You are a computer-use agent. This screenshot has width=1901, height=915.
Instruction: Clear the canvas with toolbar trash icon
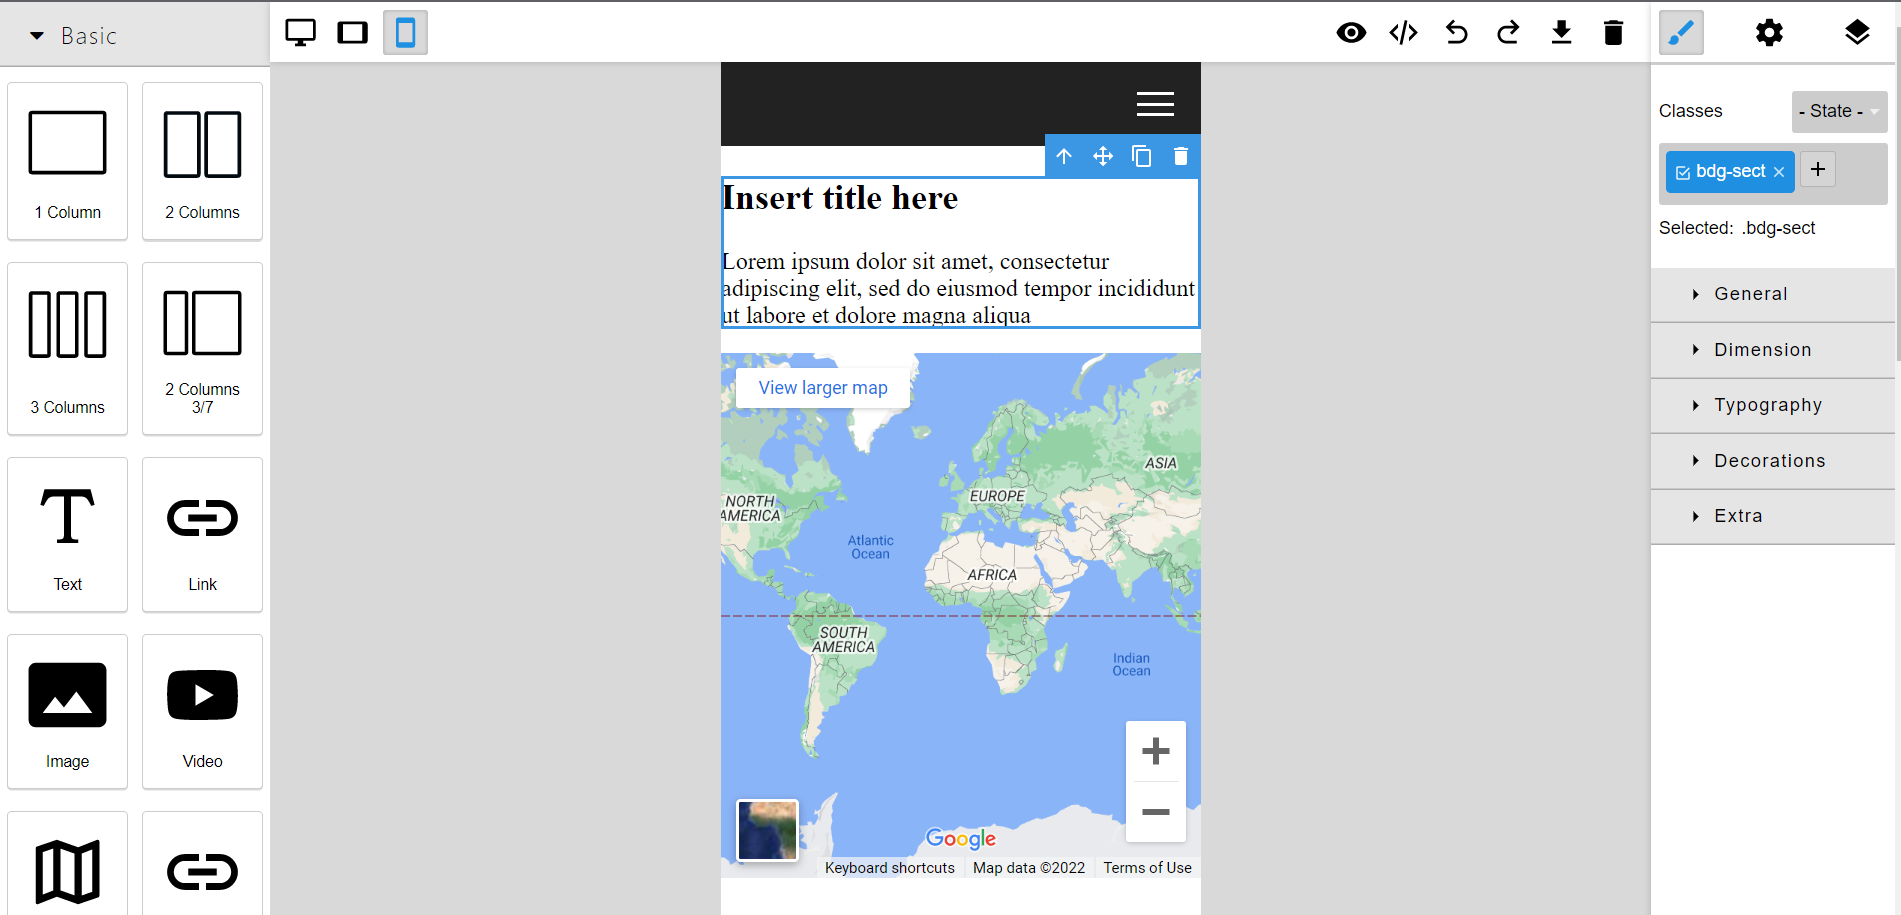click(1613, 33)
